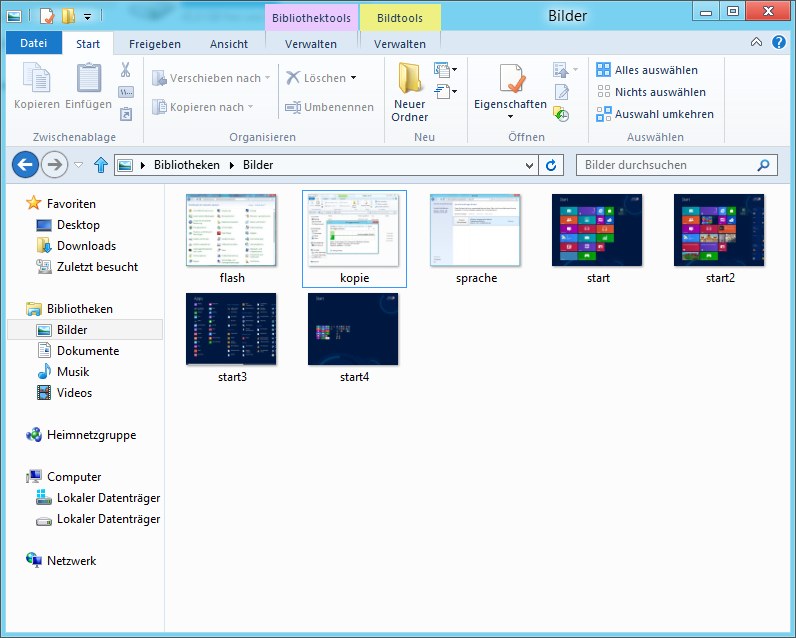Click Nichts auswählen
796x638 pixels.
[x=651, y=92]
